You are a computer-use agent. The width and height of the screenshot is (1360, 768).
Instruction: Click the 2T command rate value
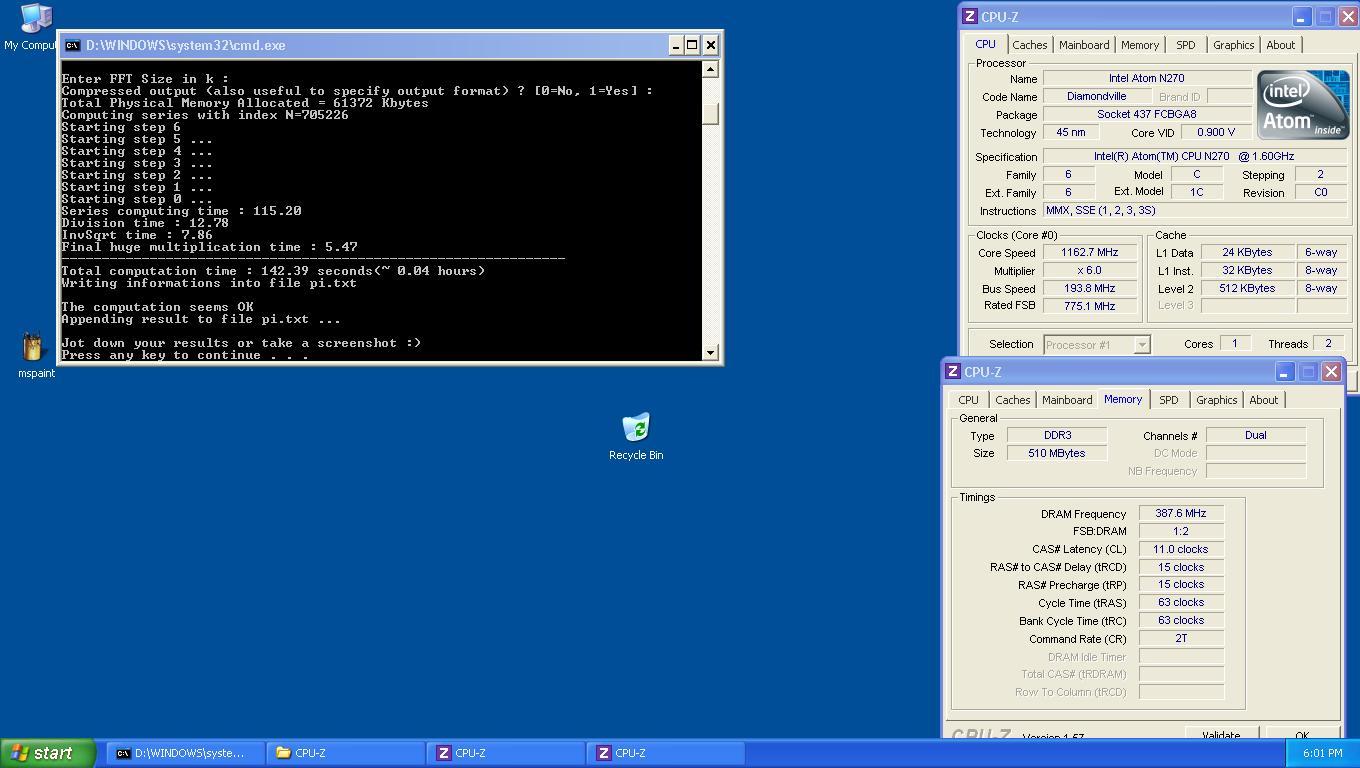tap(1181, 638)
